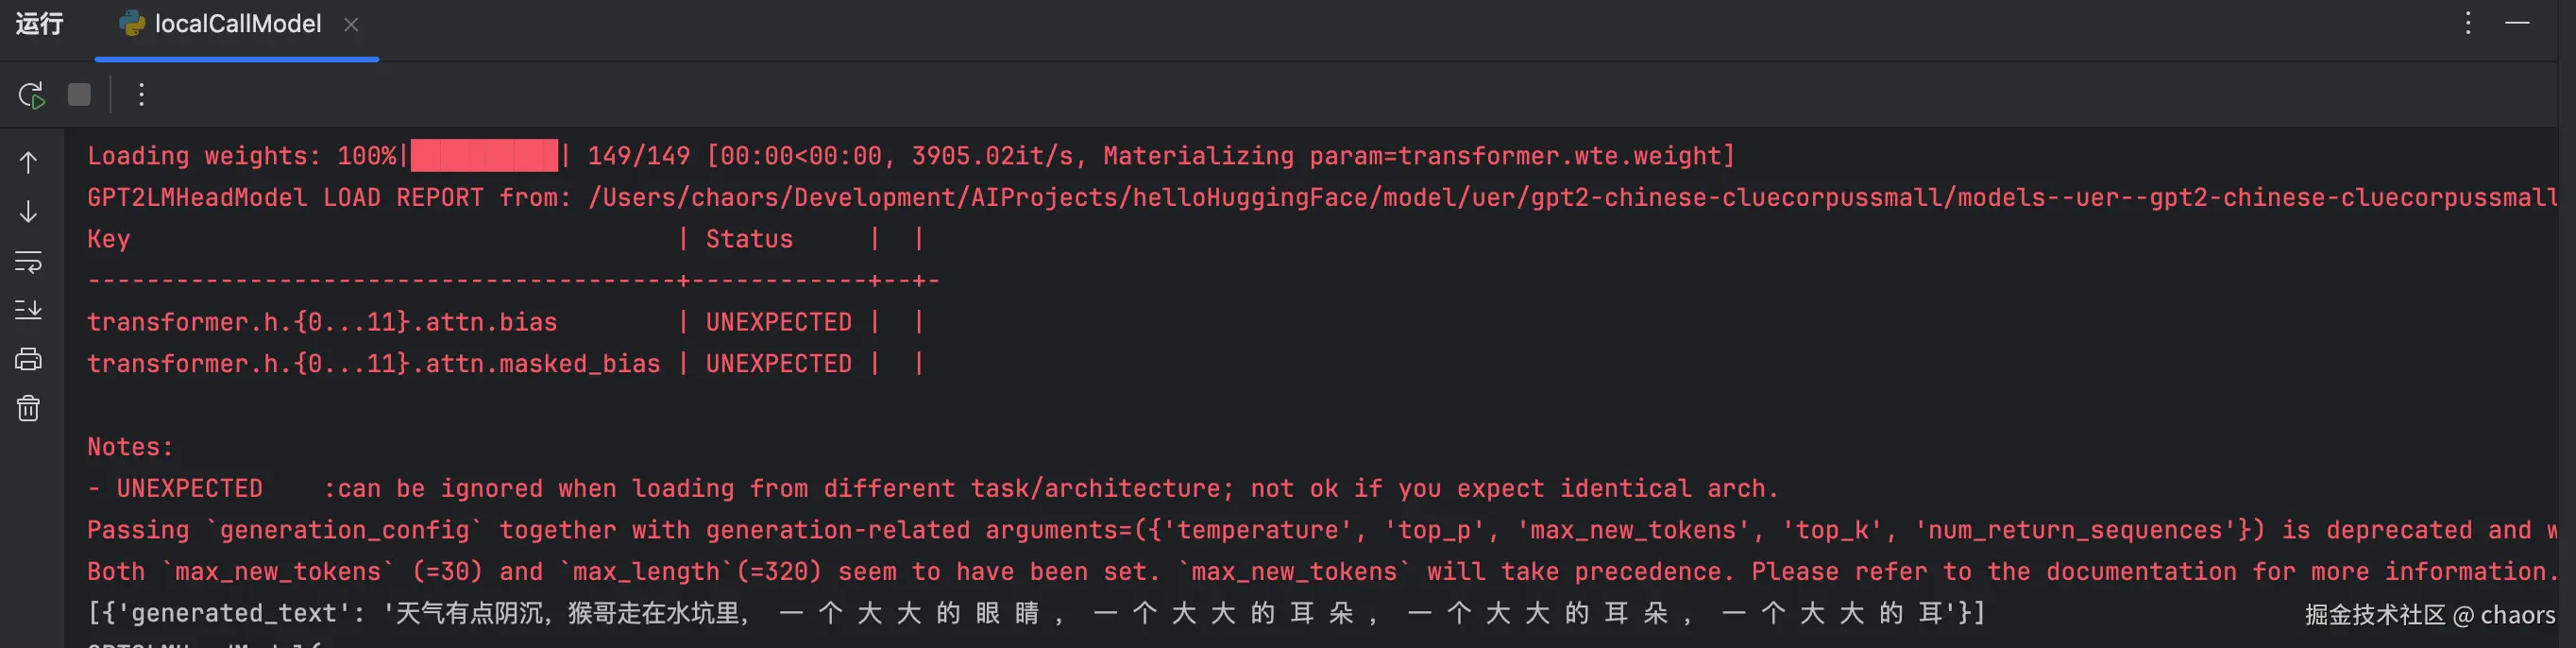
Task: Print the console output
Action: tap(28, 359)
